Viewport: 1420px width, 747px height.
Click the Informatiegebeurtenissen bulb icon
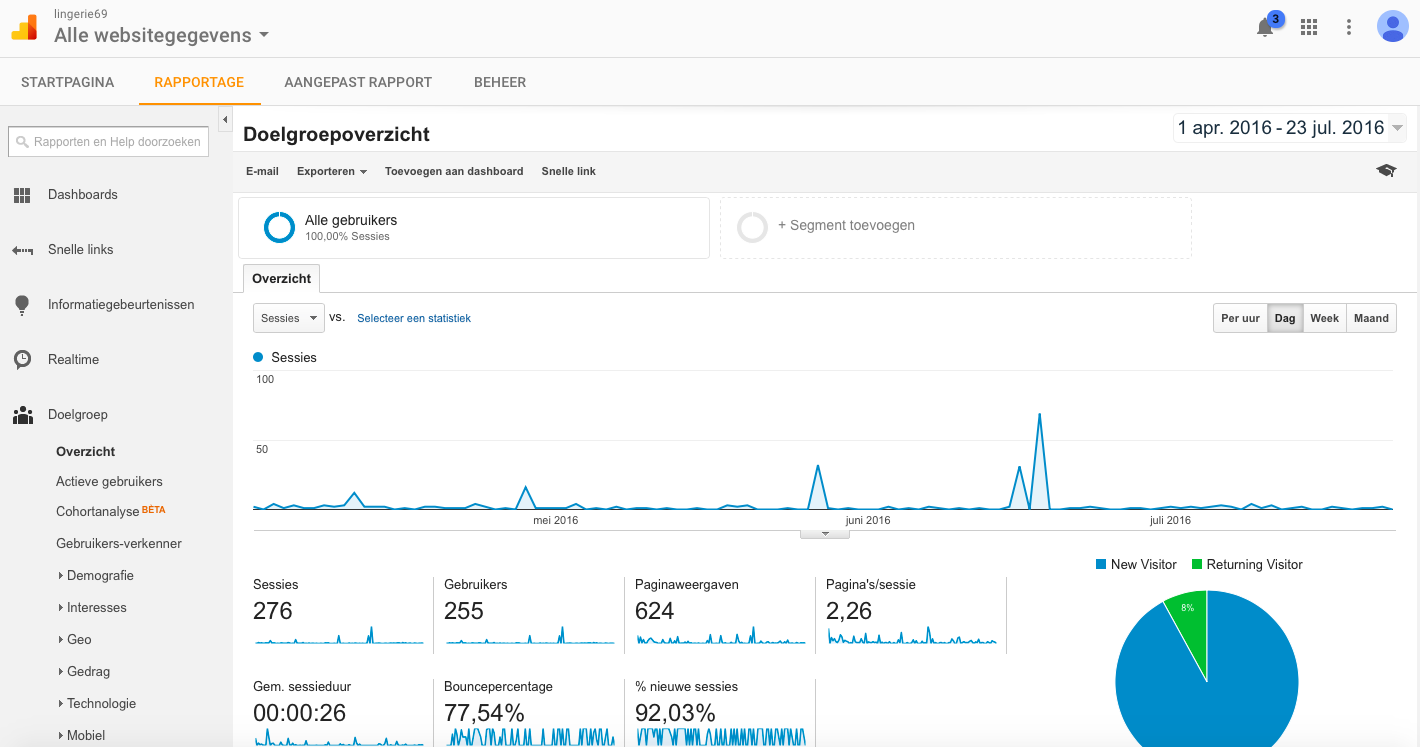22,305
